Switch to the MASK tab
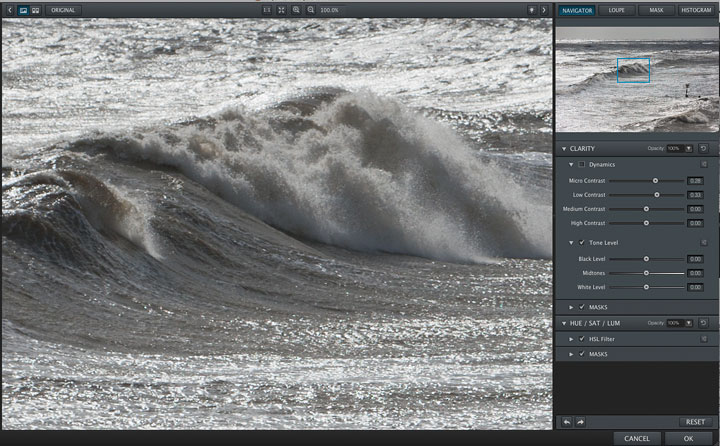Image resolution: width=720 pixels, height=446 pixels. [x=656, y=10]
